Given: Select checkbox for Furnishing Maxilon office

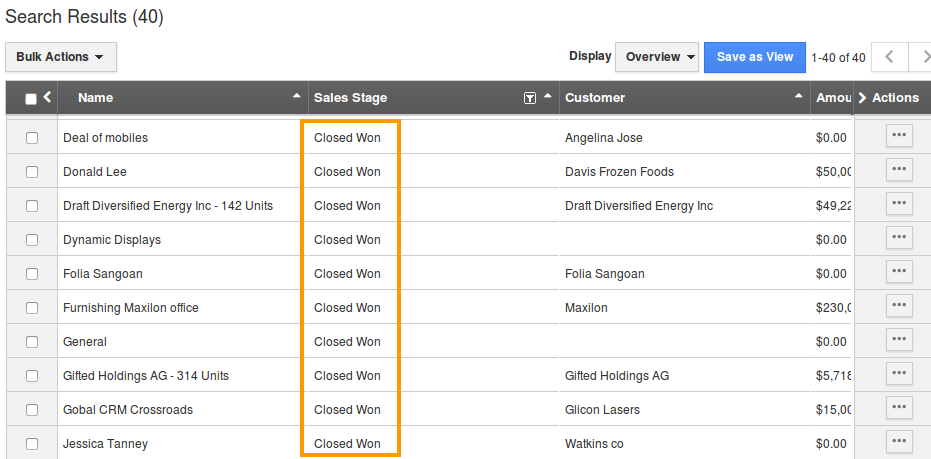Looking at the screenshot, I should click(x=32, y=308).
